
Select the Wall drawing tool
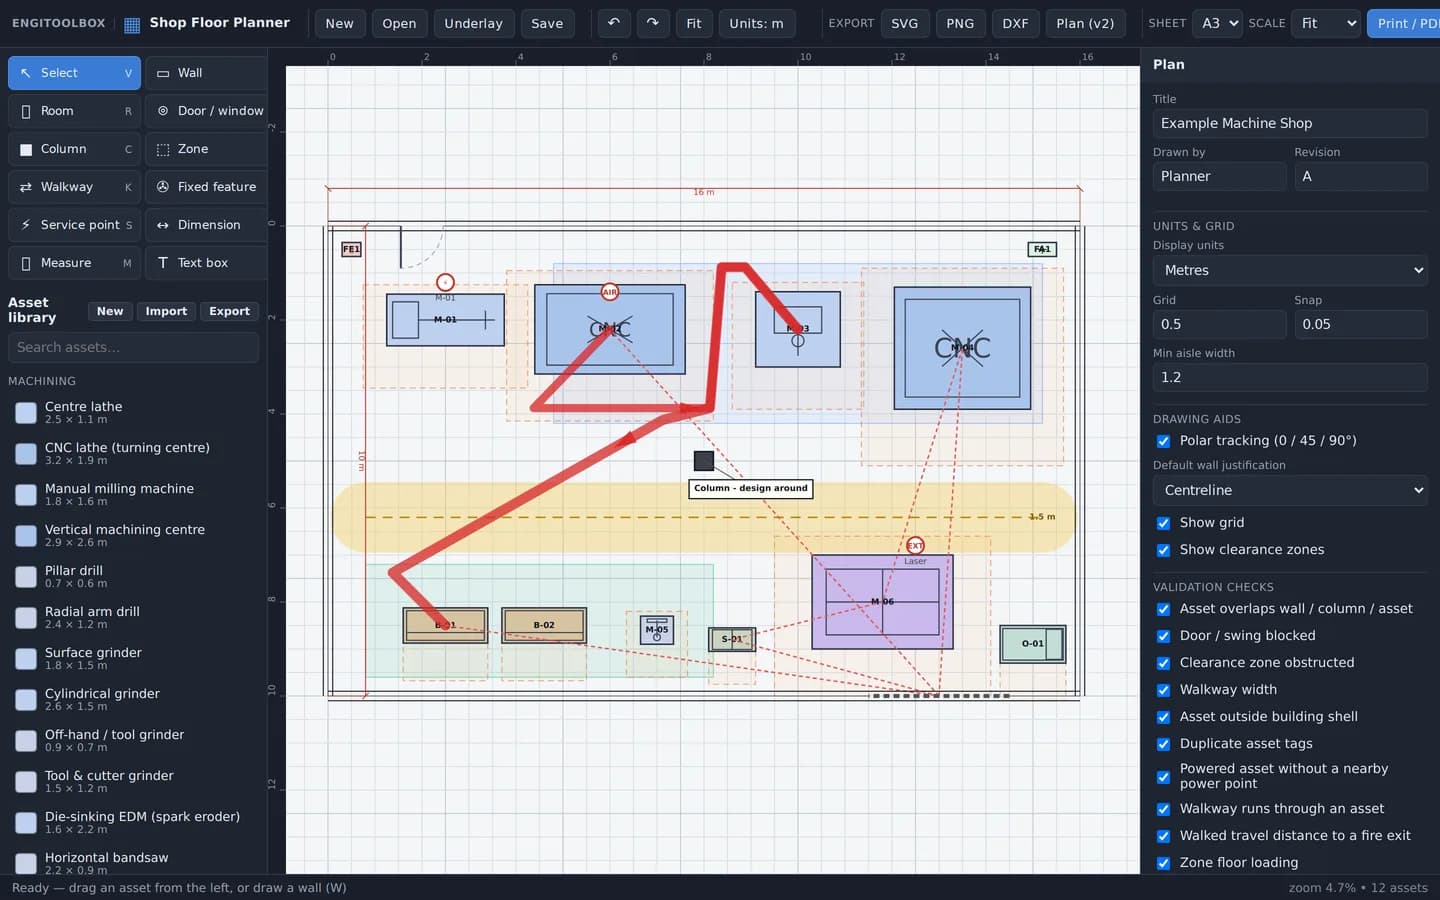206,73
